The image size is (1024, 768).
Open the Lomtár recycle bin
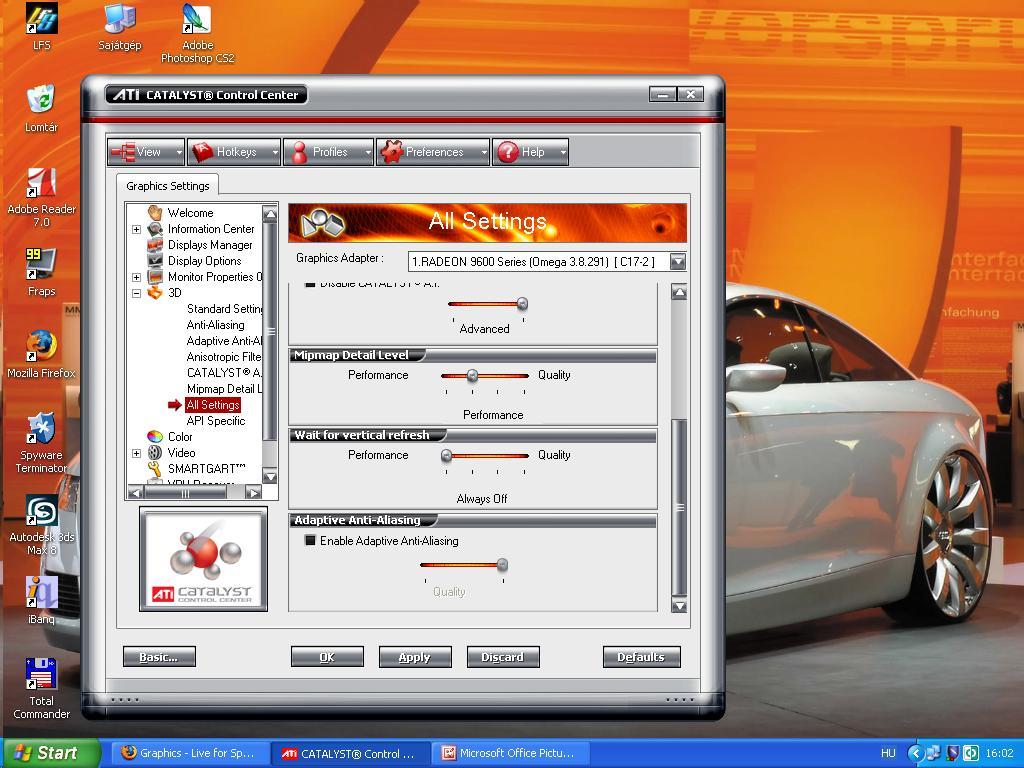pyautogui.click(x=41, y=108)
